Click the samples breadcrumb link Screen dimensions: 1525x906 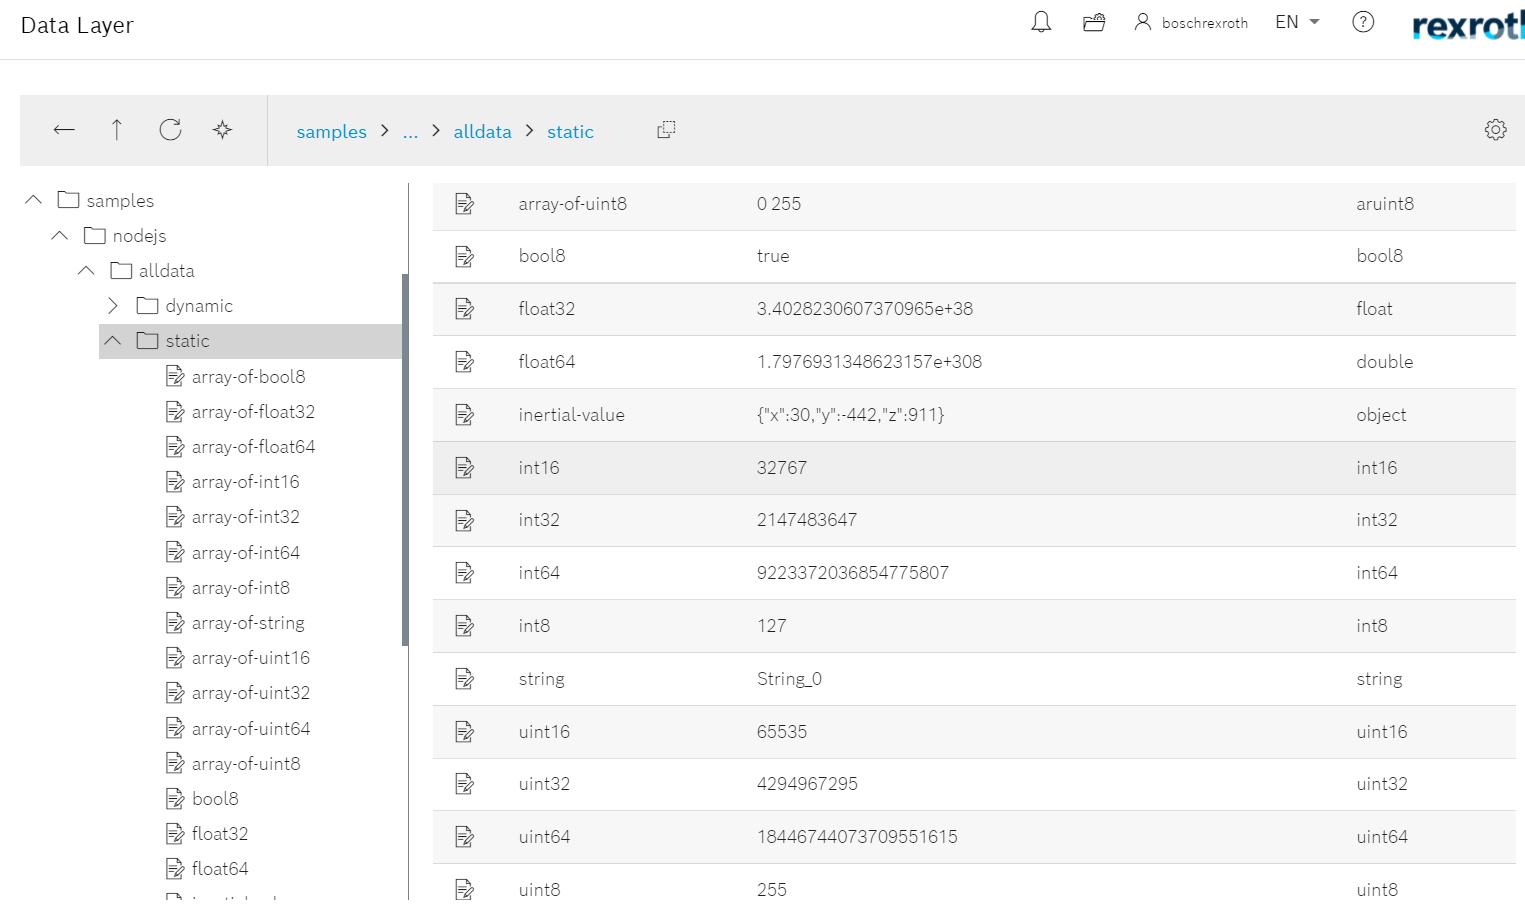point(331,131)
